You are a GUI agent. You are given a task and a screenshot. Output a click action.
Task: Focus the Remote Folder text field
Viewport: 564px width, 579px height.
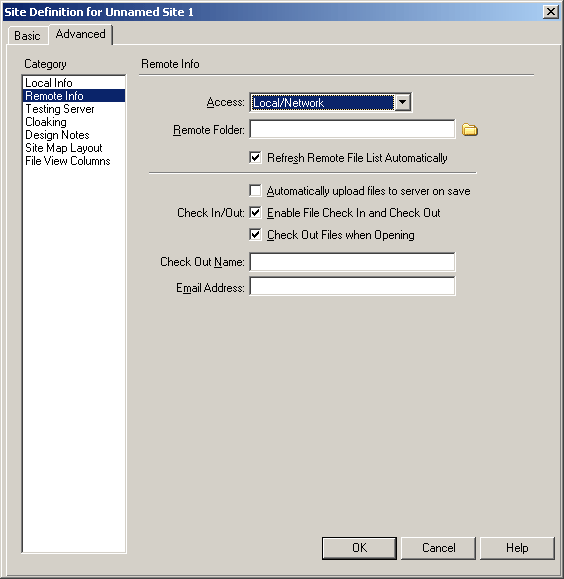click(x=352, y=129)
